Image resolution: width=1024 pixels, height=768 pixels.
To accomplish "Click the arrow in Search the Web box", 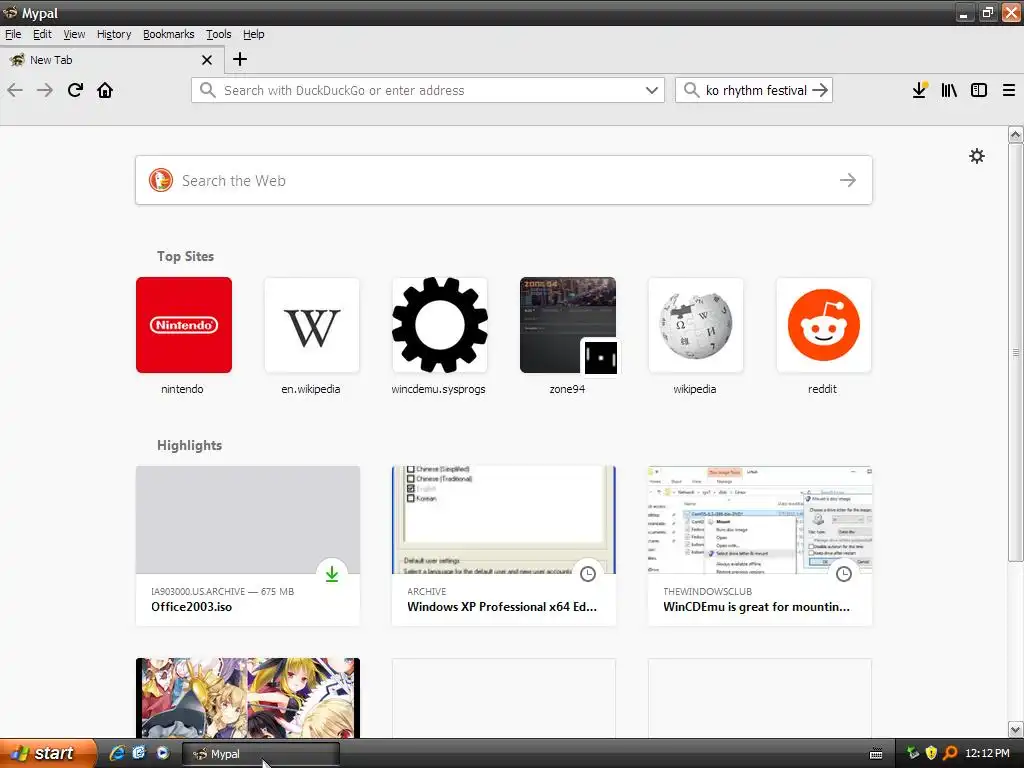I will 848,180.
